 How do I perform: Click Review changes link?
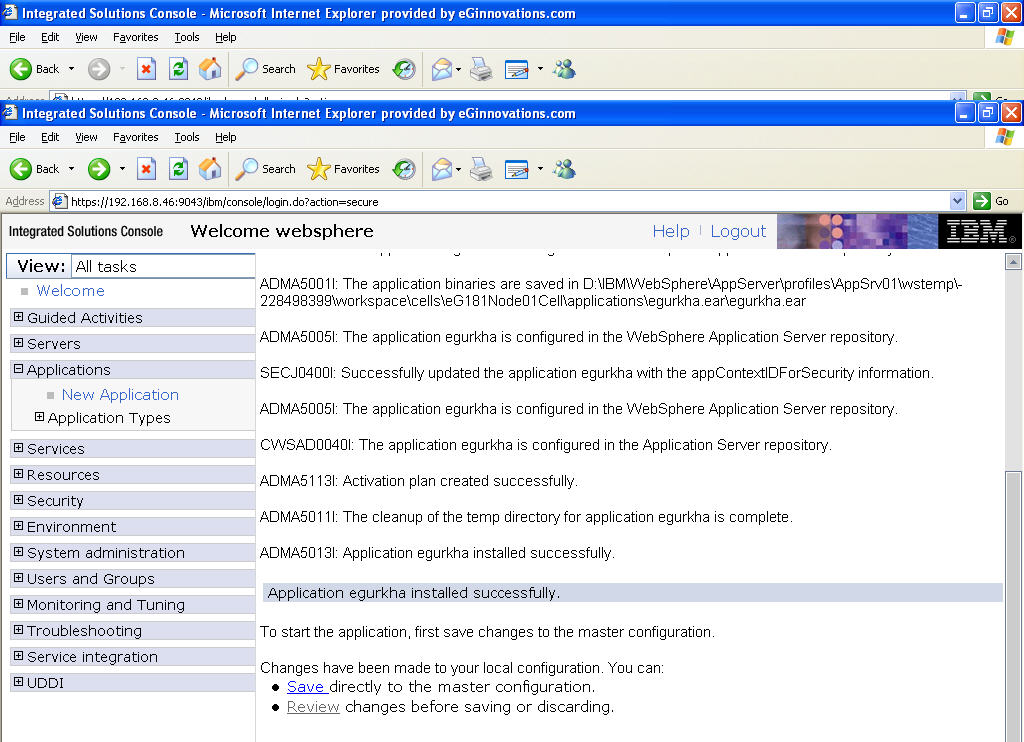coord(313,707)
